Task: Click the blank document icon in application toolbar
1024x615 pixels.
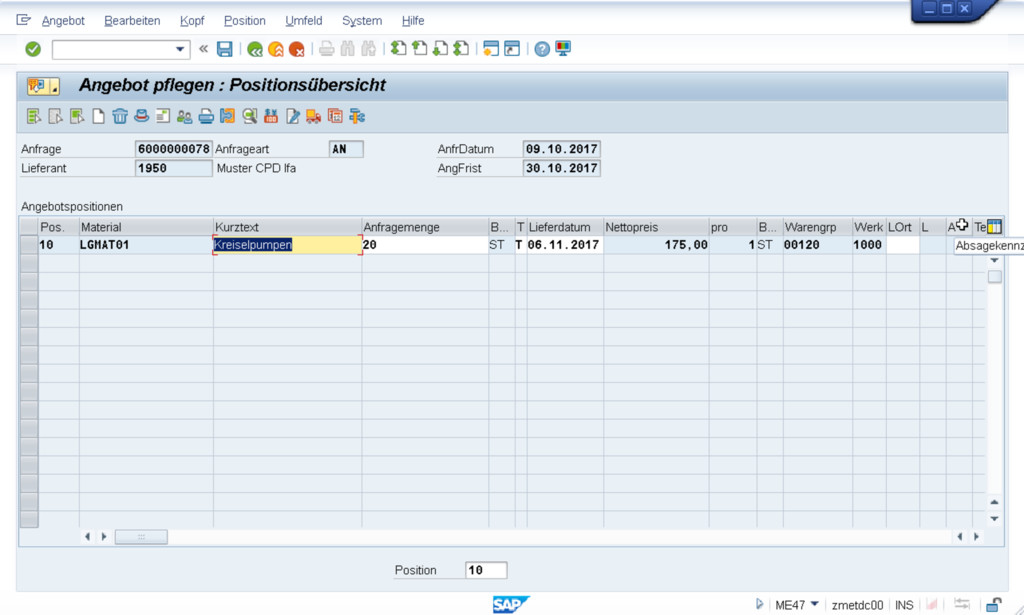Action: tap(98, 116)
